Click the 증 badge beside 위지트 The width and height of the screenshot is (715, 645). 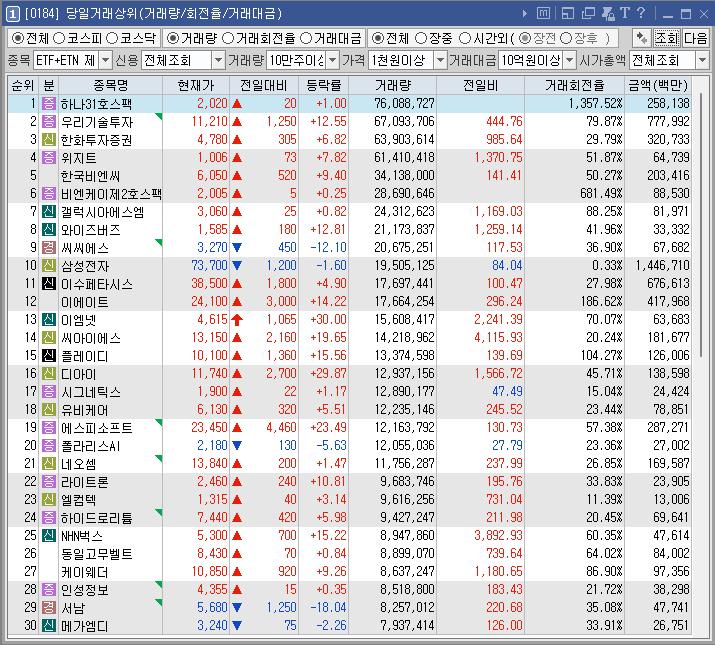49,158
